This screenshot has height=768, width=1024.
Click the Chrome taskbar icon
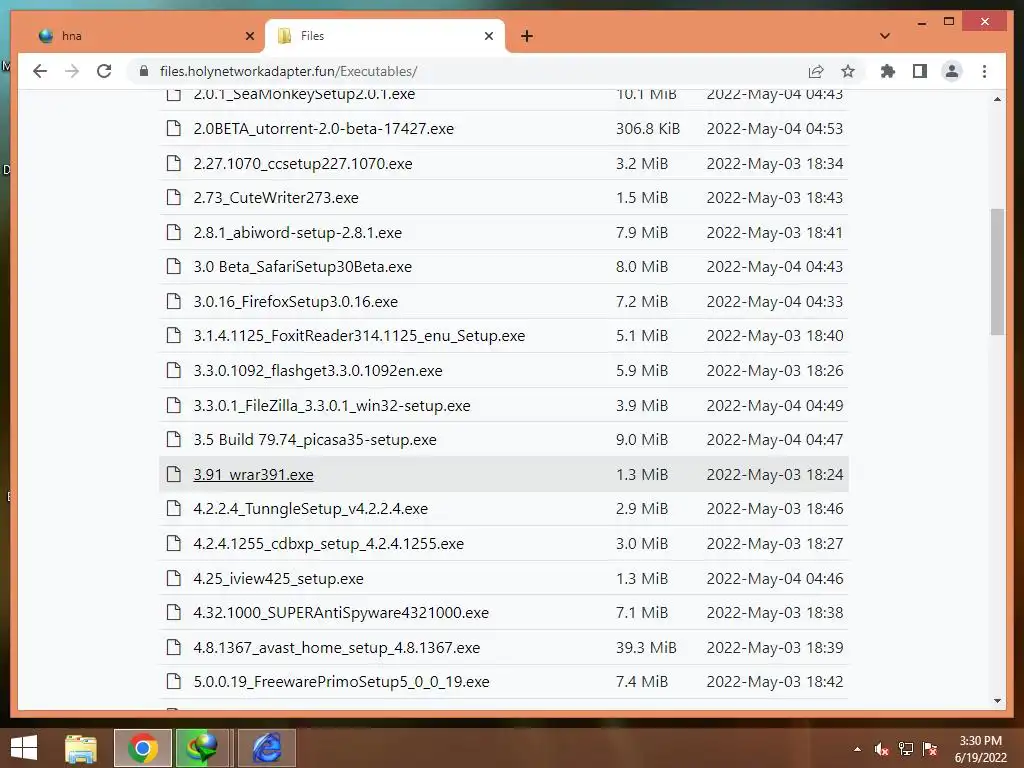tap(142, 748)
